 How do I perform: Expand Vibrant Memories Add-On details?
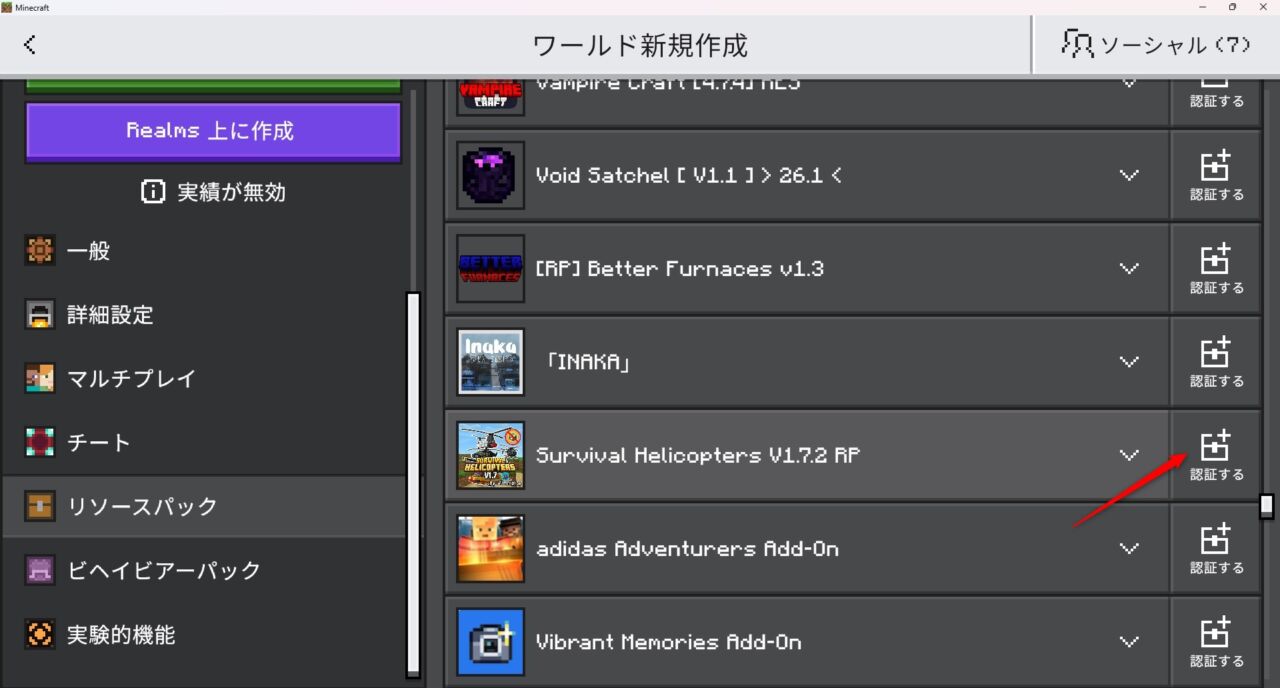click(x=1129, y=642)
